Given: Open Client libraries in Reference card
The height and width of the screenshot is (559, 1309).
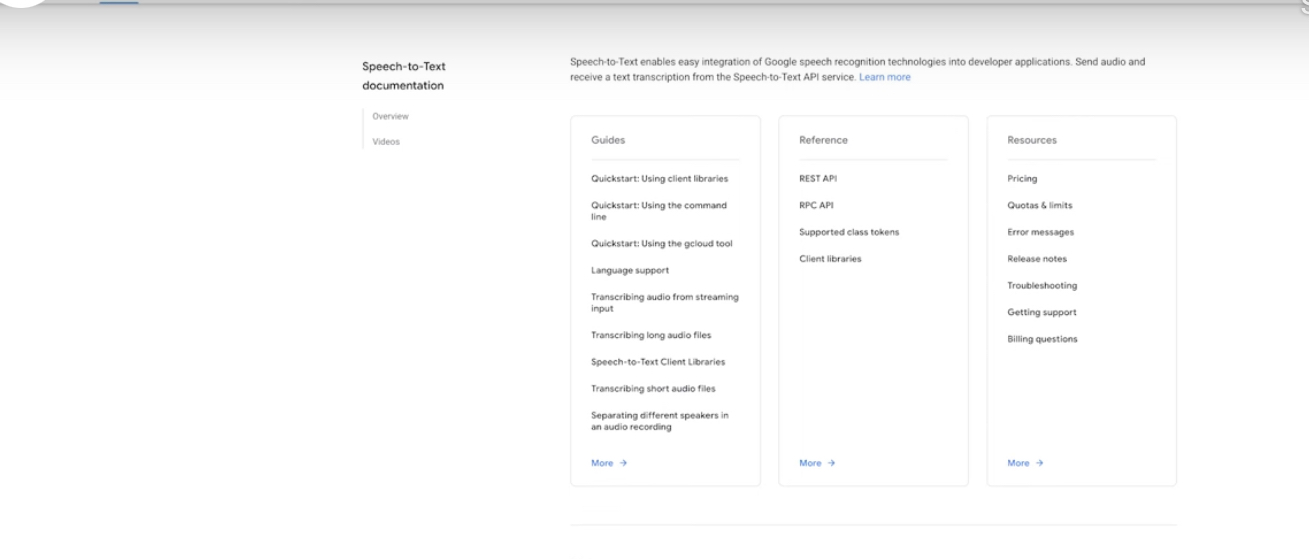Looking at the screenshot, I should pos(830,259).
